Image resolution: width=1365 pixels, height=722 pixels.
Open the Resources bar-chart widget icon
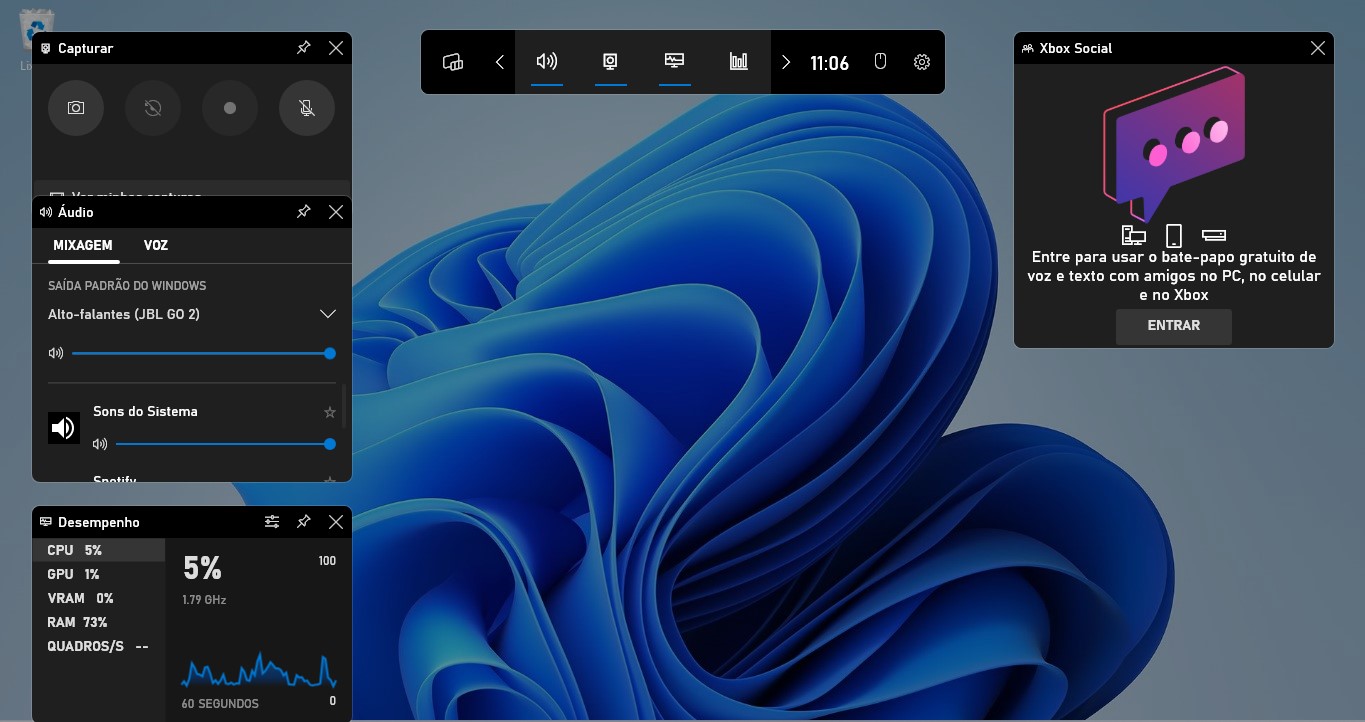(738, 61)
